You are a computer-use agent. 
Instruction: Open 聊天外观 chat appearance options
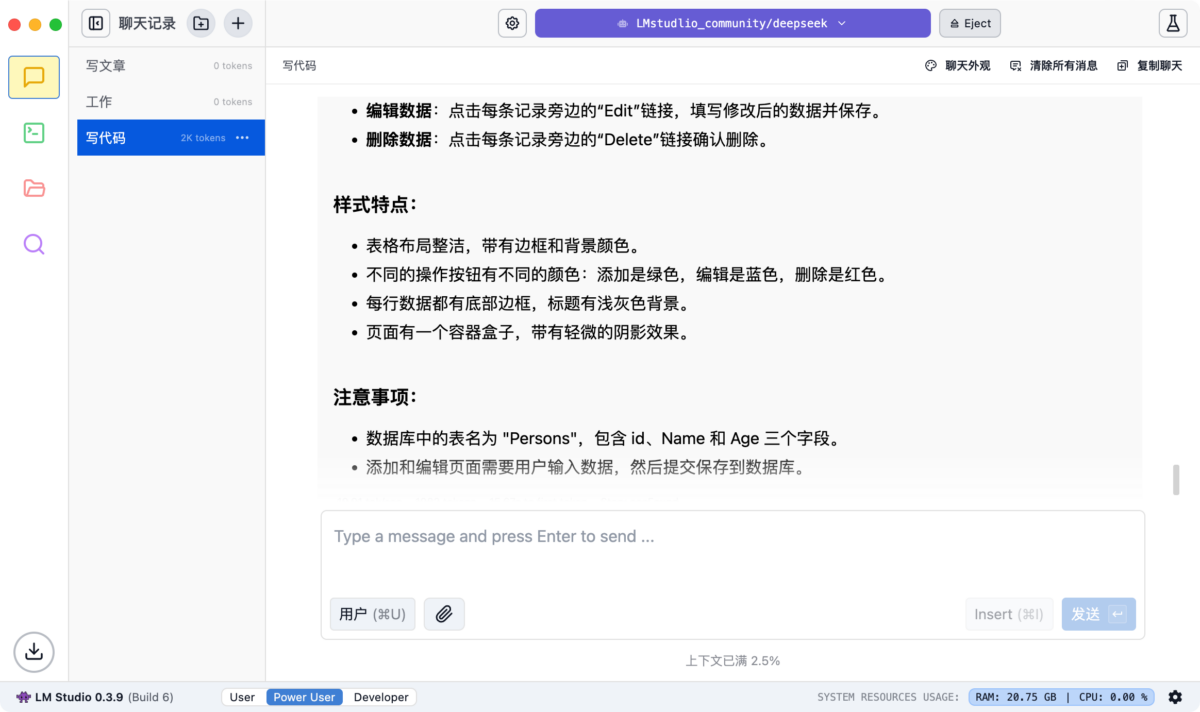957,65
